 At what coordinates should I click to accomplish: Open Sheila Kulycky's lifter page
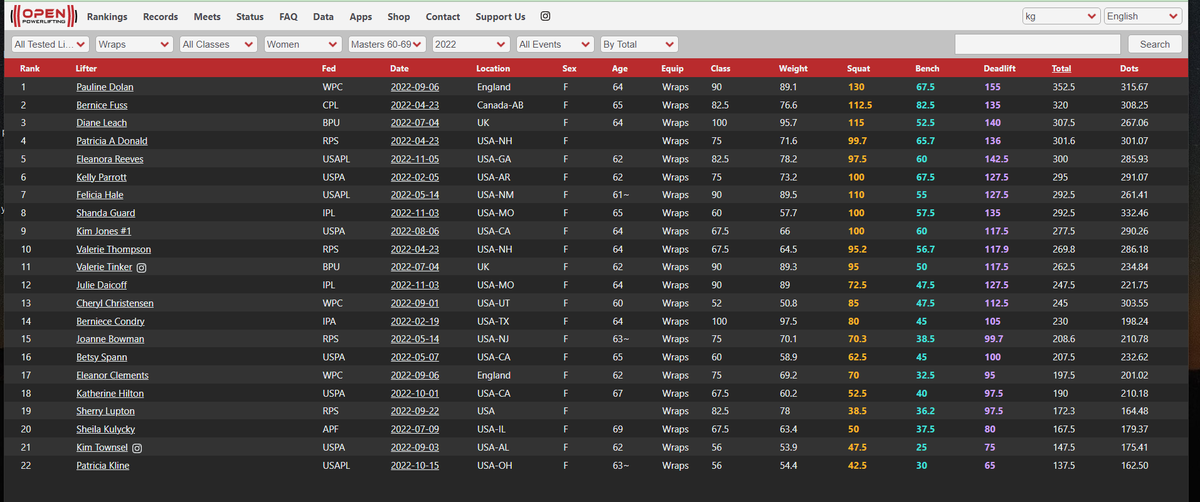click(105, 429)
